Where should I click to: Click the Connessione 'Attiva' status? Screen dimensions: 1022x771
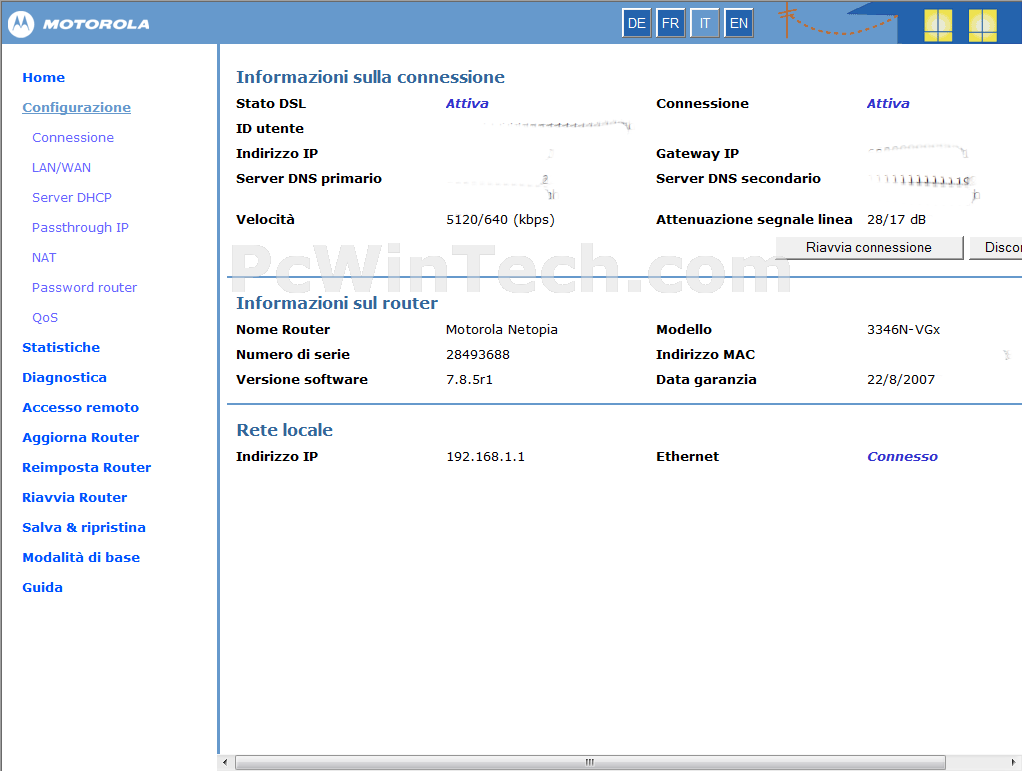(888, 104)
